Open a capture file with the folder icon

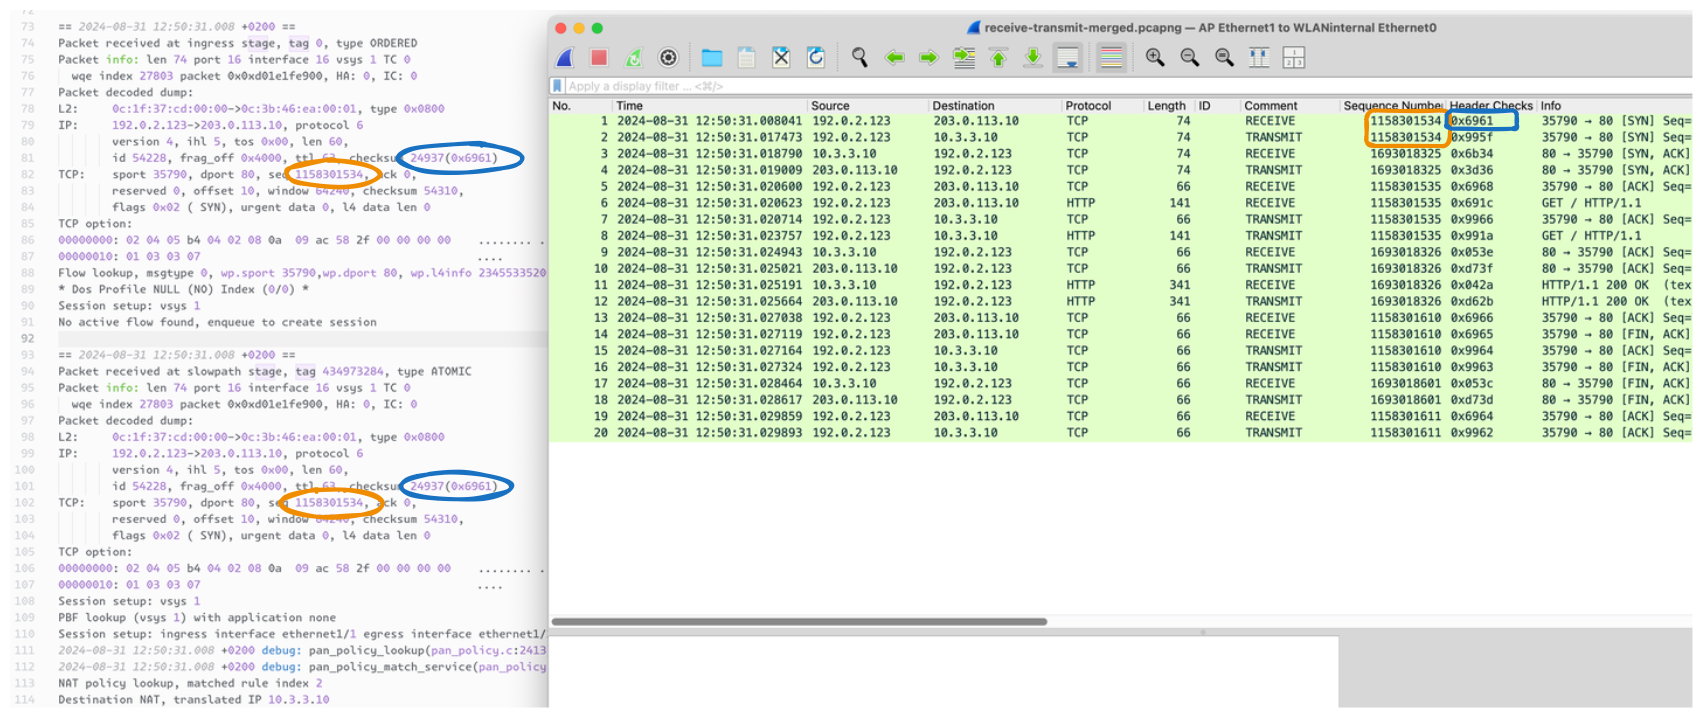click(712, 58)
